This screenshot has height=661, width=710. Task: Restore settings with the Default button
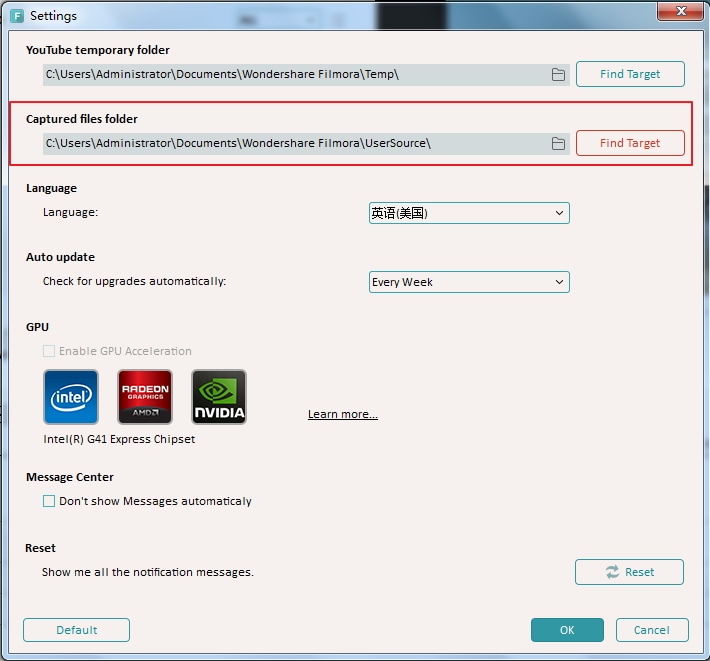click(77, 630)
